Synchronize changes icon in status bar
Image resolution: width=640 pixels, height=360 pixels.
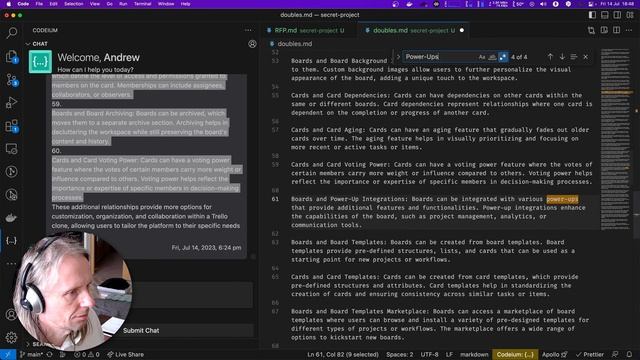(49, 354)
